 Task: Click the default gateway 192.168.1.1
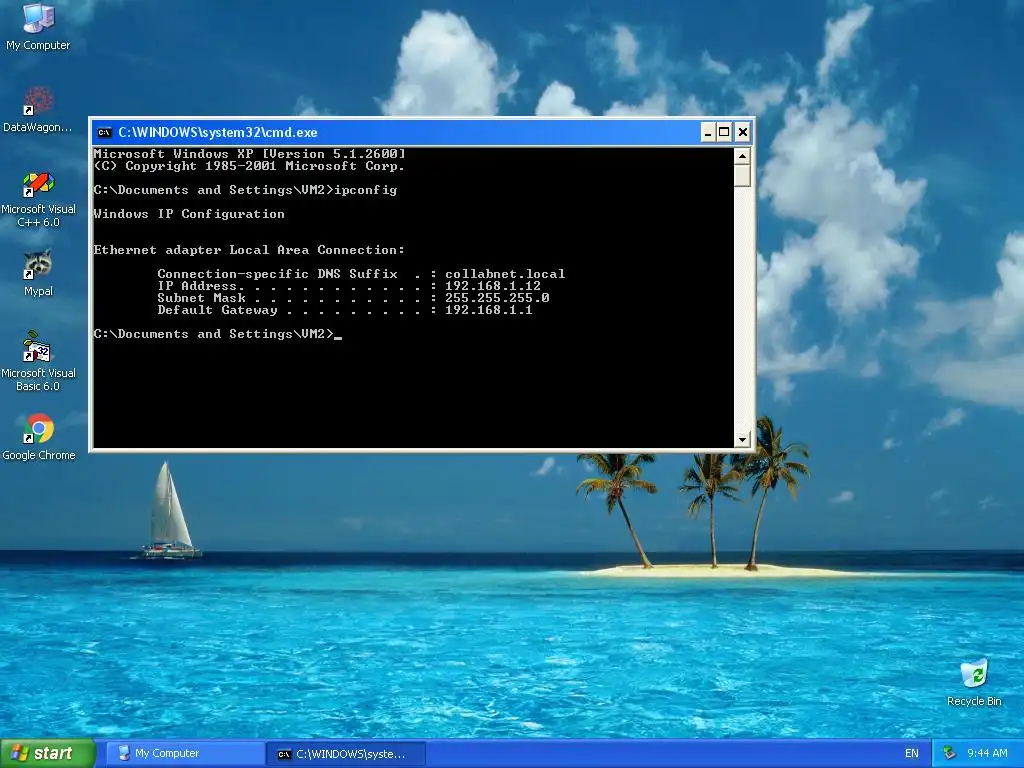(488, 310)
